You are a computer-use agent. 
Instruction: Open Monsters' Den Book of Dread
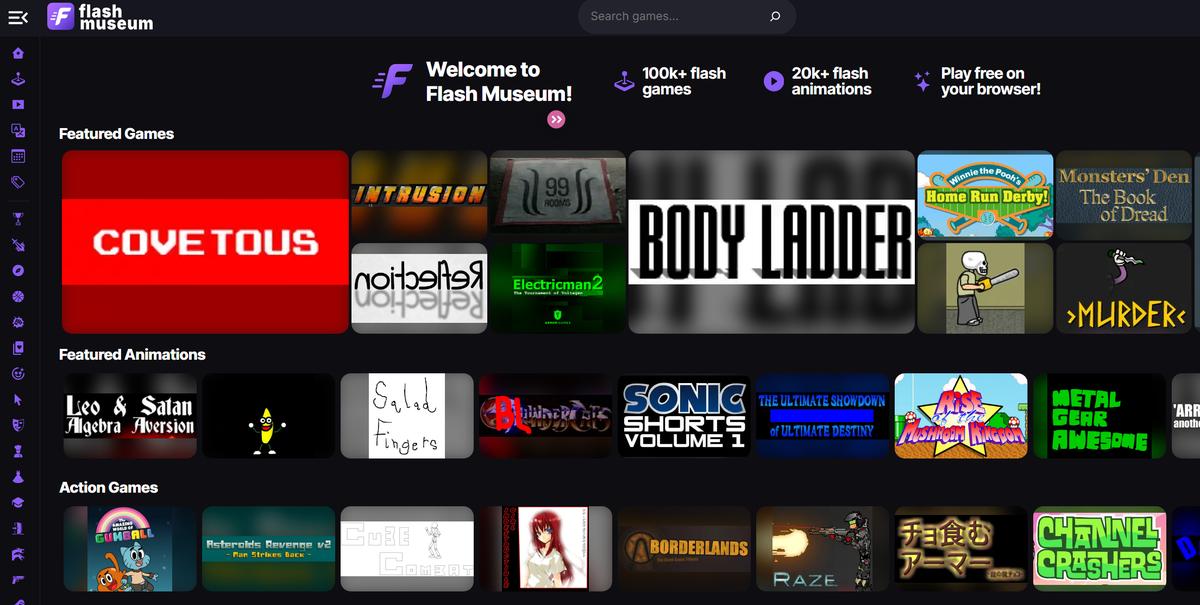[x=1124, y=195]
